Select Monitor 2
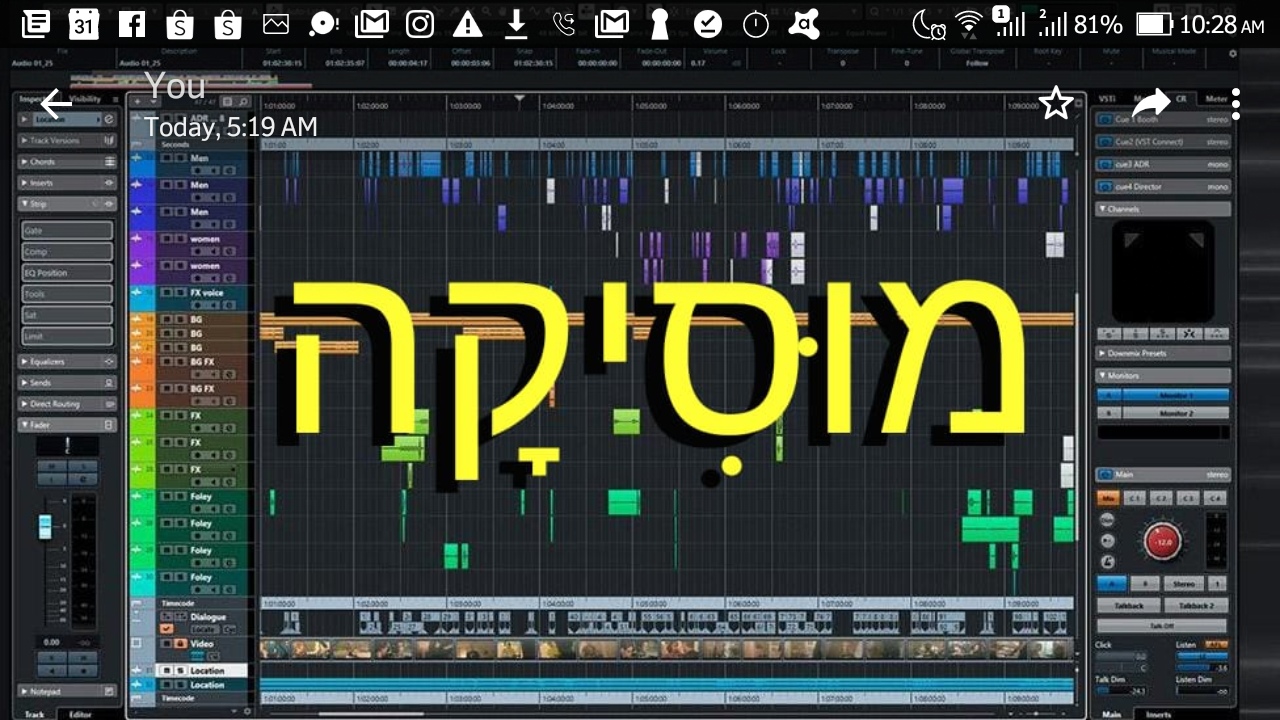 [x=1176, y=413]
